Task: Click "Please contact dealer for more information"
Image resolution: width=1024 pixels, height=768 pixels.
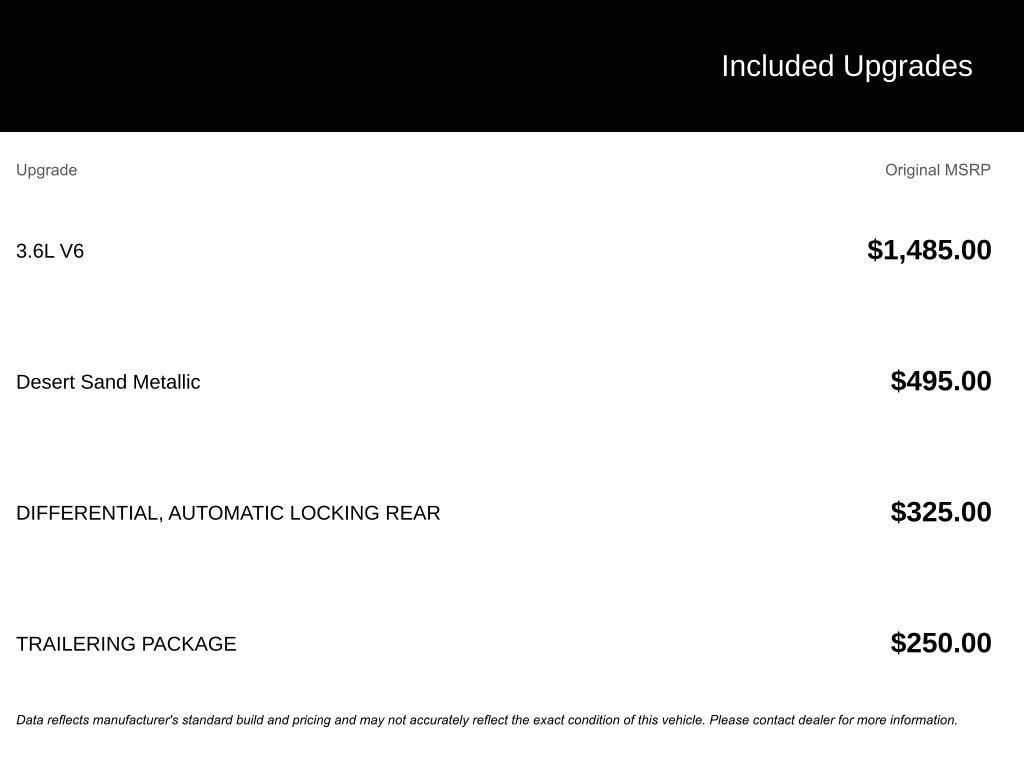Action: click(x=833, y=720)
